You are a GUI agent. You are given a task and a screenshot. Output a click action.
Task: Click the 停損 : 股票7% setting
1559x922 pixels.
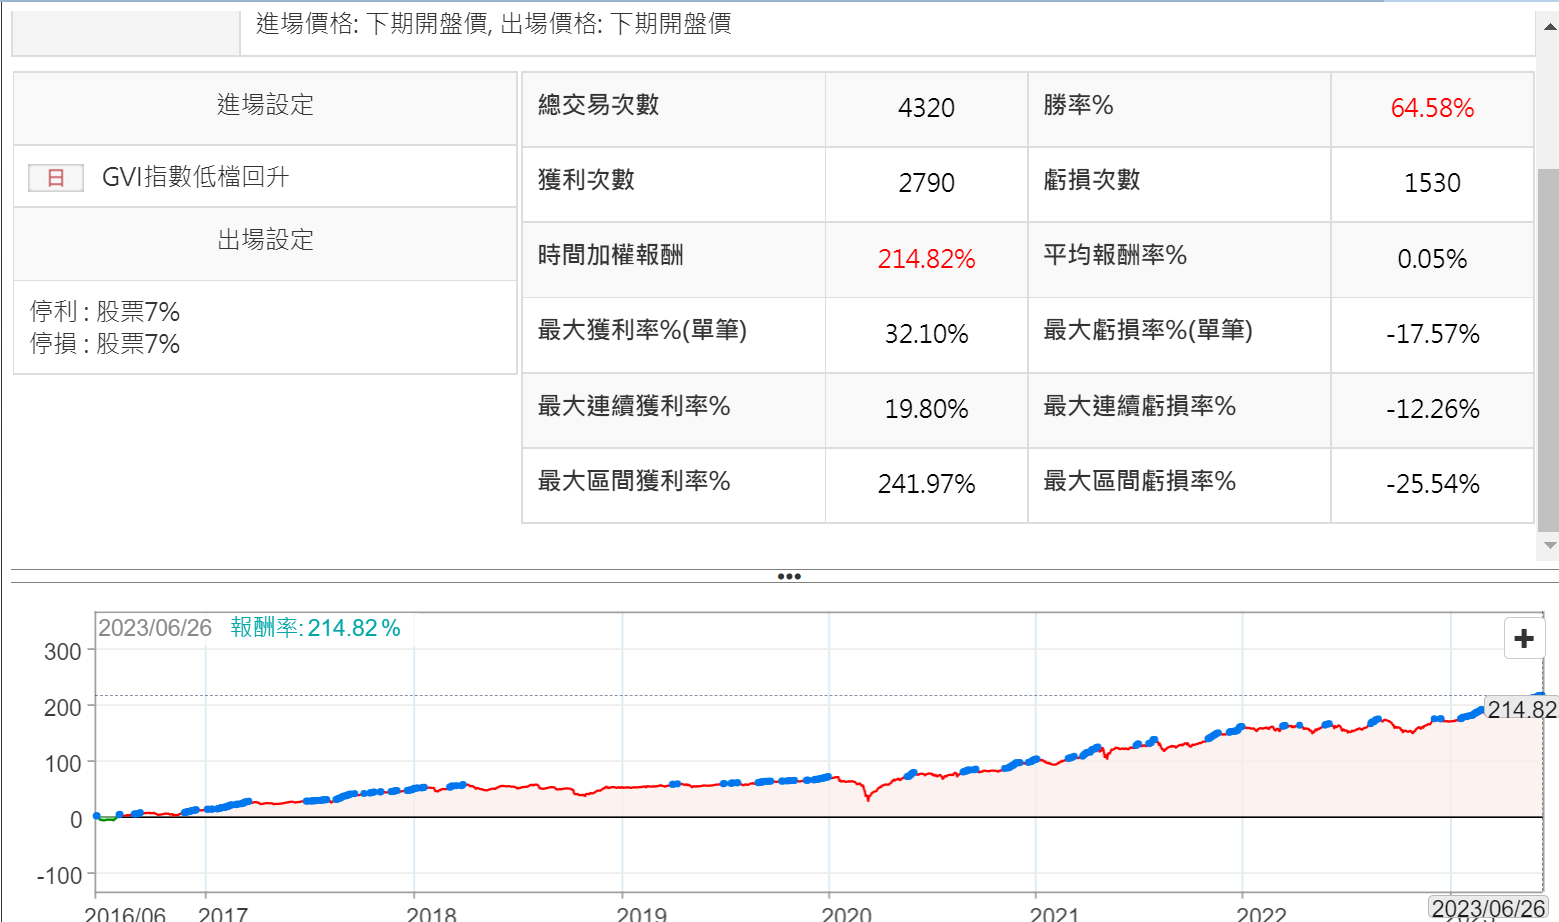pos(105,344)
